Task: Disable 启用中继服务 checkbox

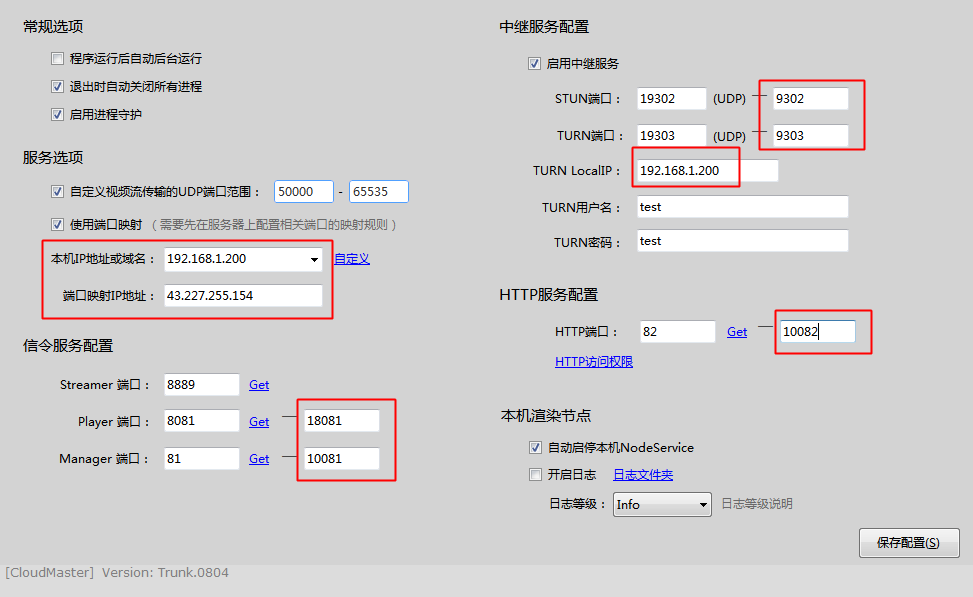Action: [534, 64]
